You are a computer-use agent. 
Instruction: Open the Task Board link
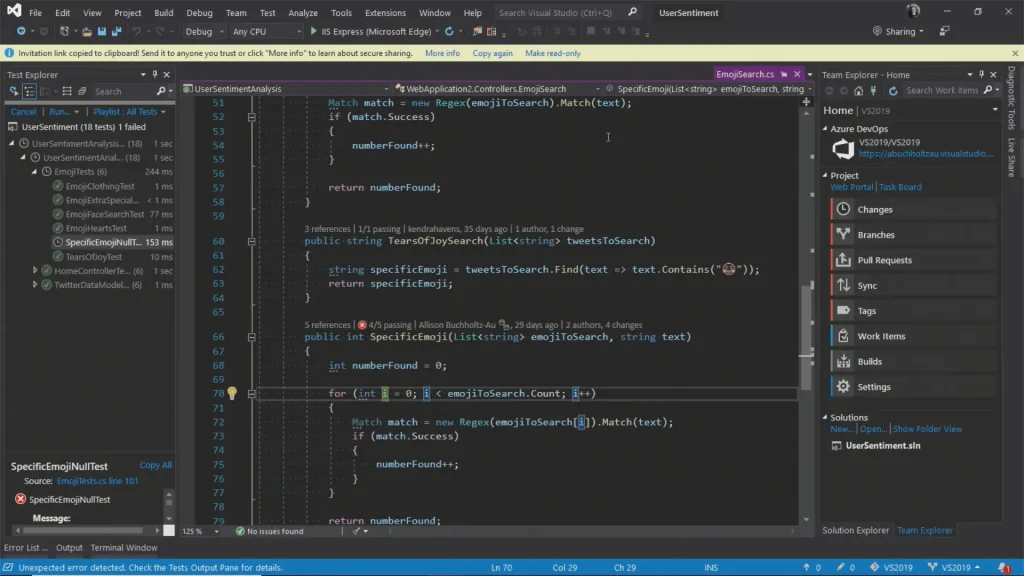coord(900,187)
